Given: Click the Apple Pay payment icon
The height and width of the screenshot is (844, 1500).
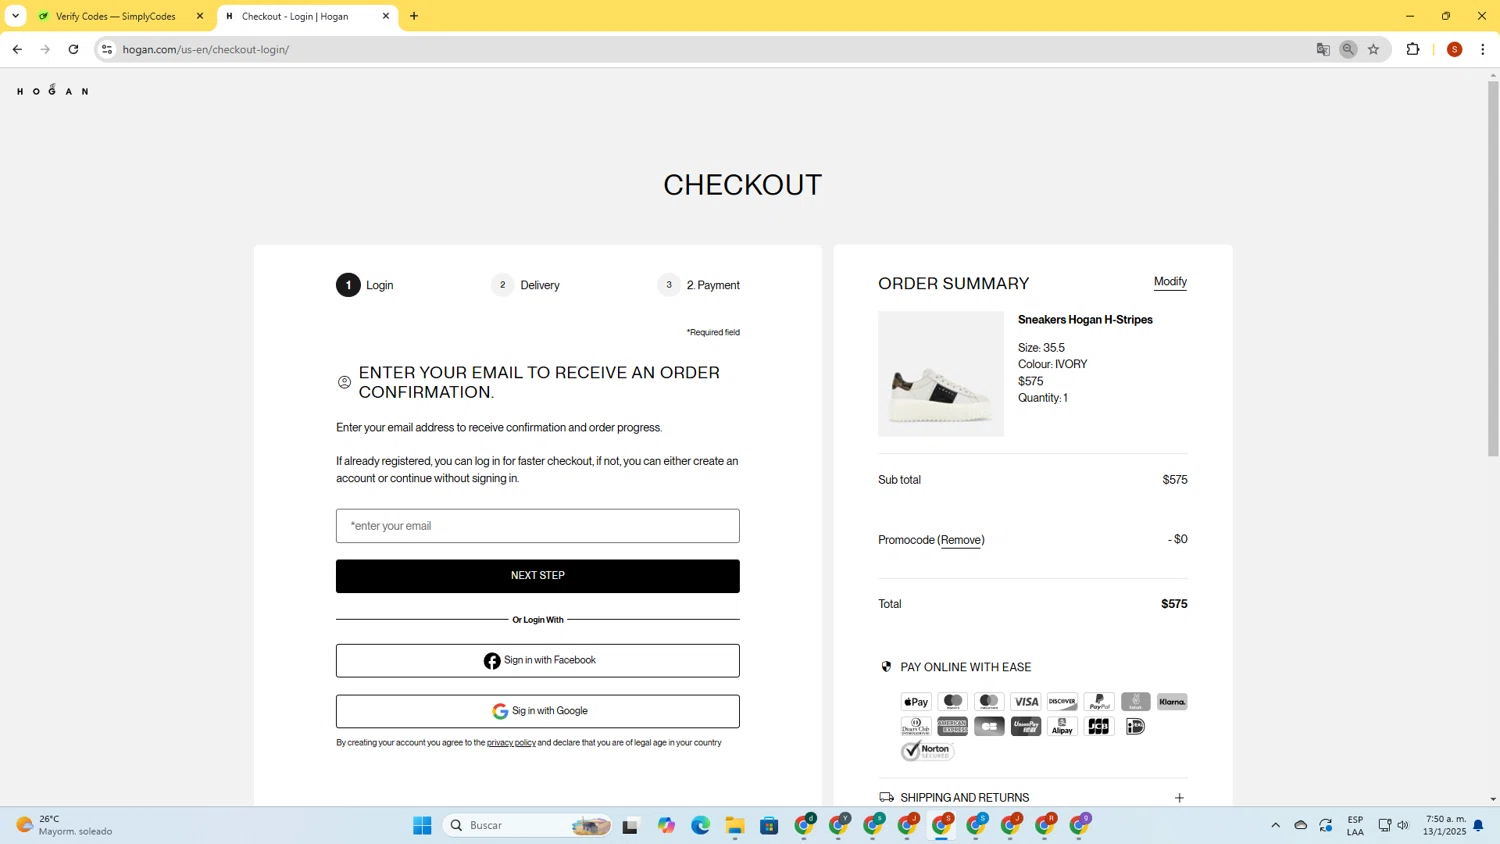Looking at the screenshot, I should [916, 702].
